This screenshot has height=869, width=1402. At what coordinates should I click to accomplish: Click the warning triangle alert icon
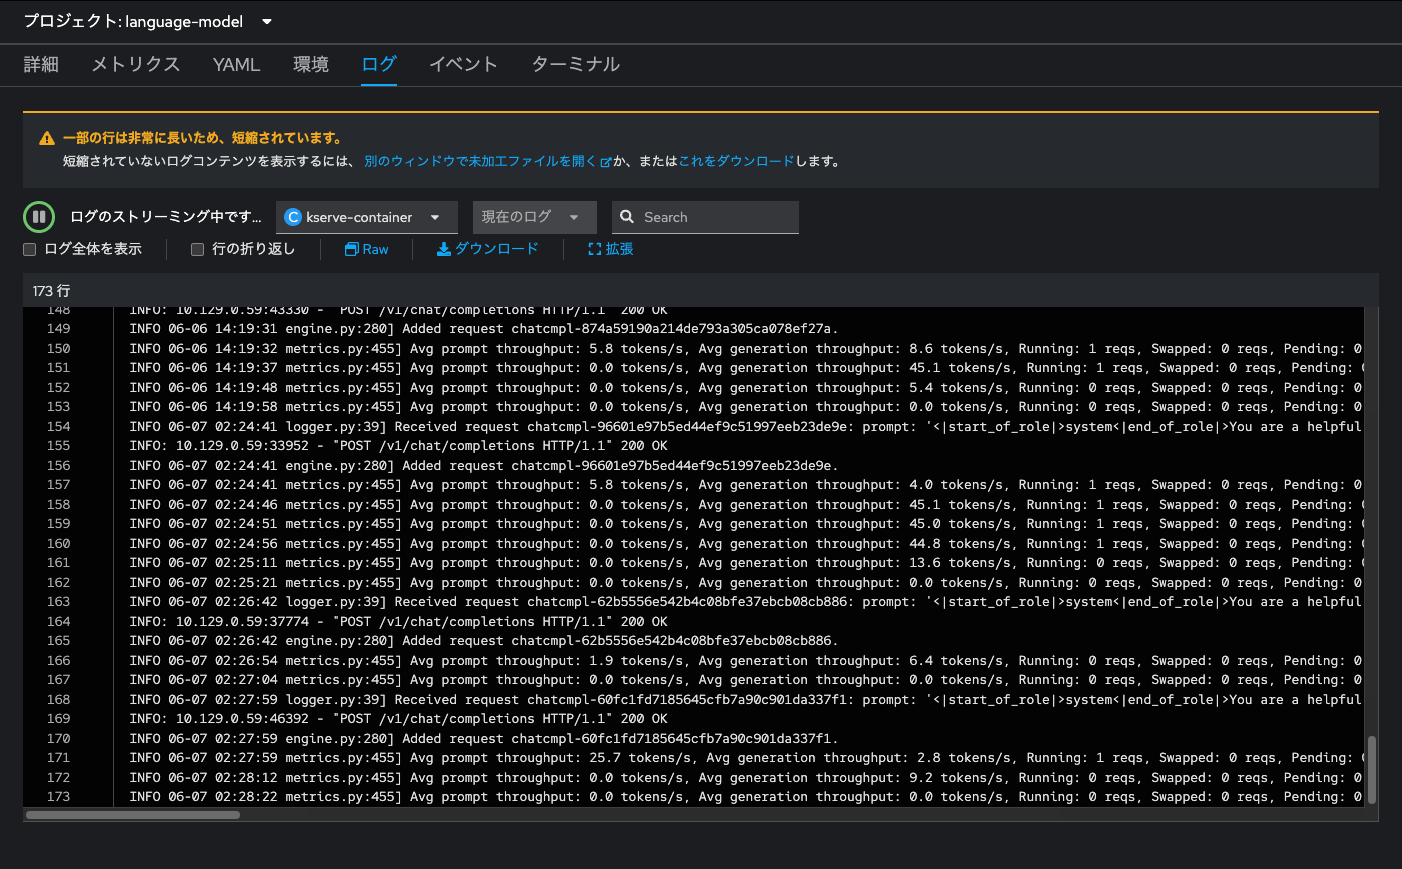(46, 139)
